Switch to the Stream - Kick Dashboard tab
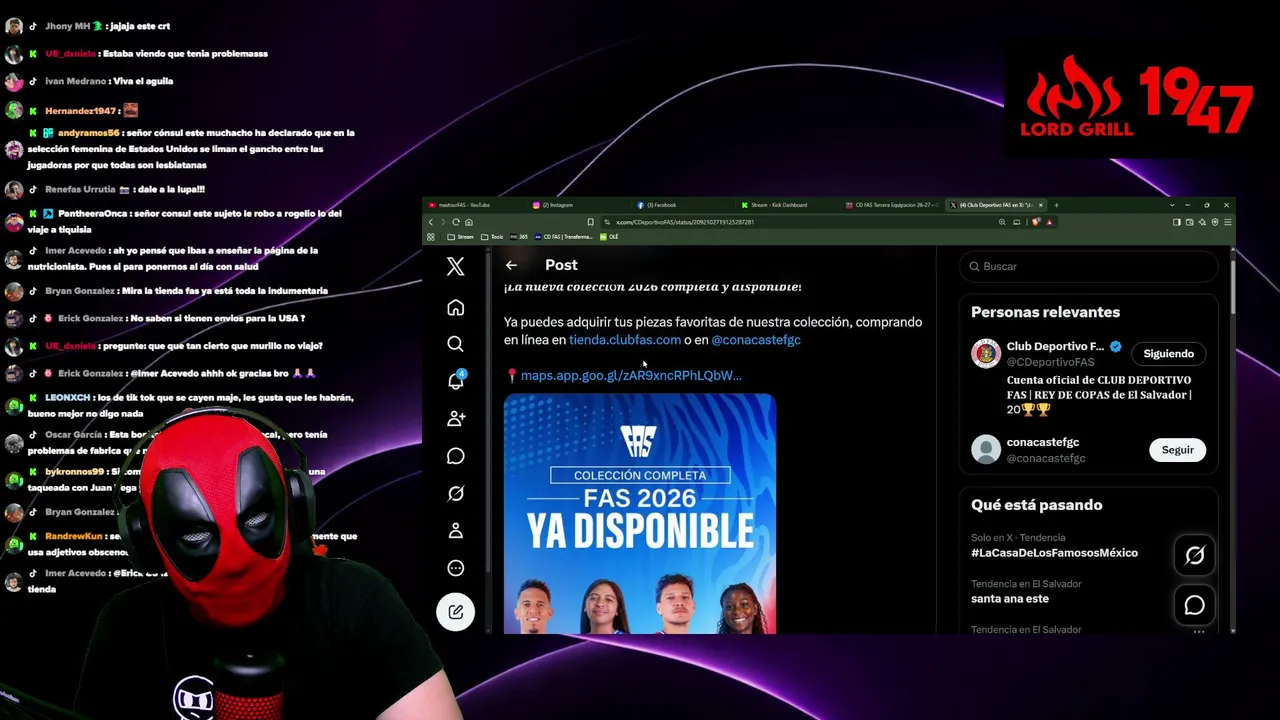 [x=785, y=205]
